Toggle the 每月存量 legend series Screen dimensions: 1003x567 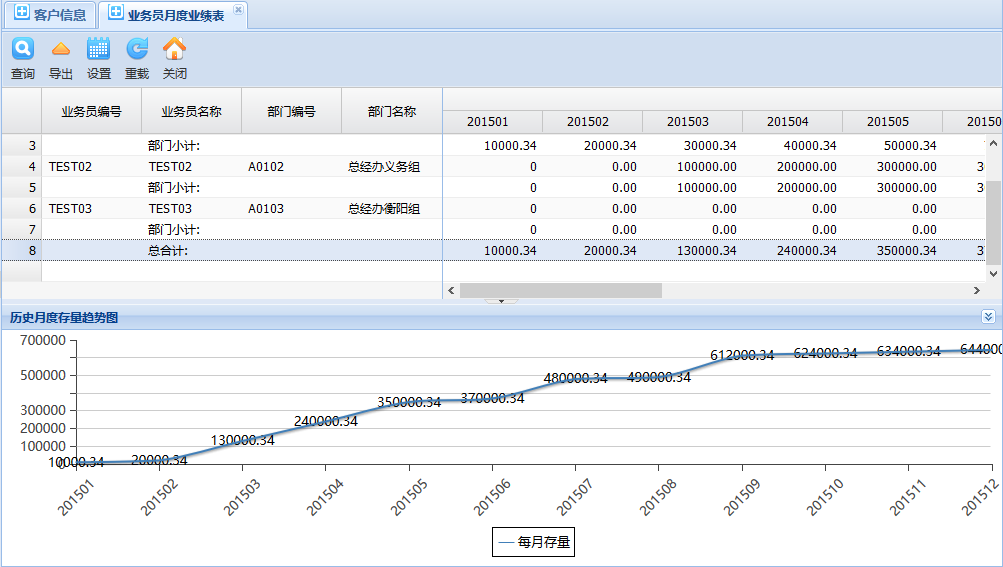click(533, 542)
